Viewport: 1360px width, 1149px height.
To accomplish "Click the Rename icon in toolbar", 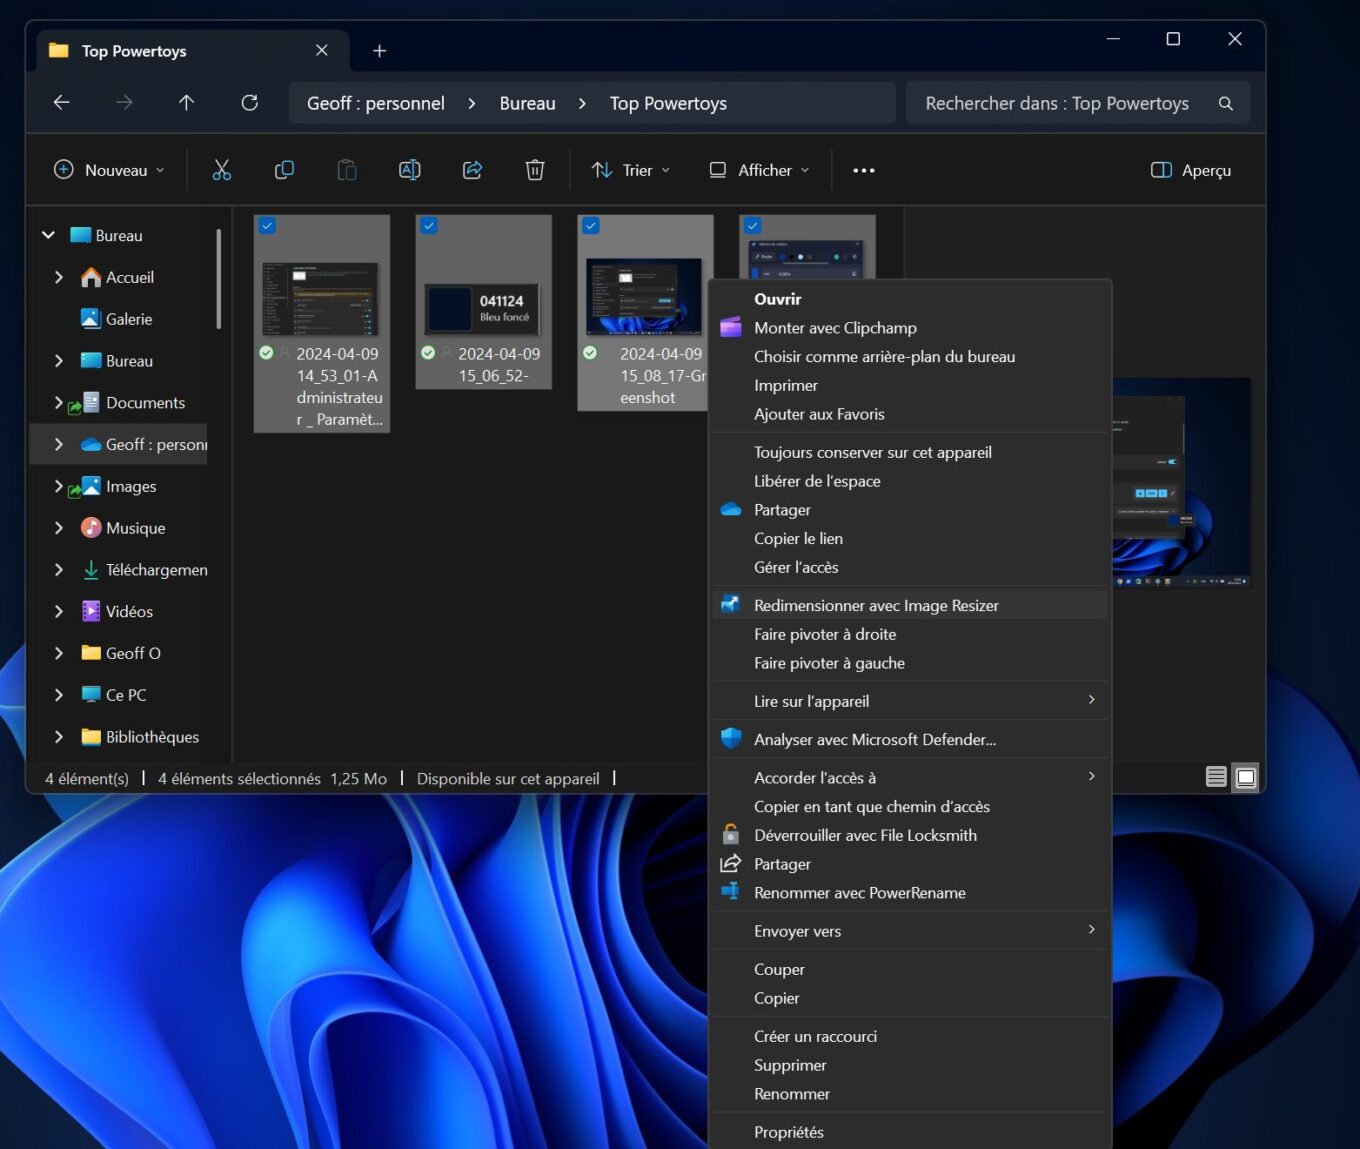I will click(410, 170).
